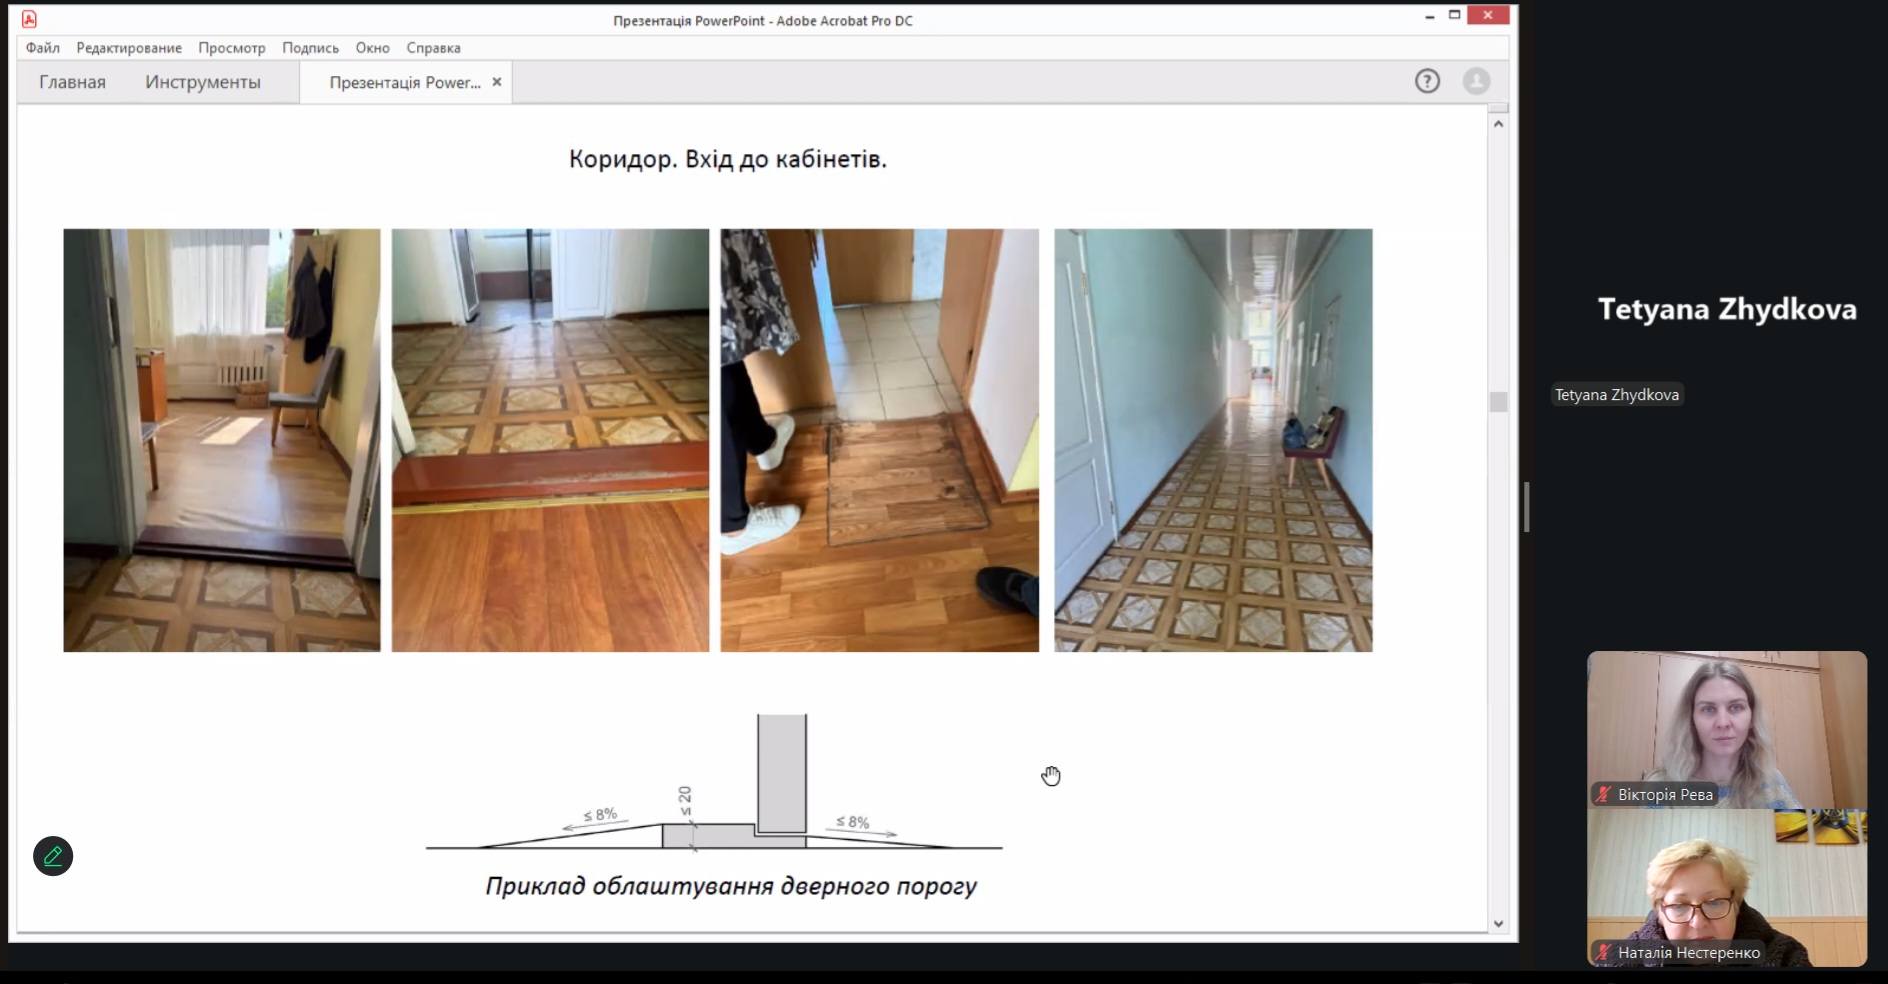Click the green pencil annotate button
This screenshot has width=1888, height=984.
pos(53,856)
